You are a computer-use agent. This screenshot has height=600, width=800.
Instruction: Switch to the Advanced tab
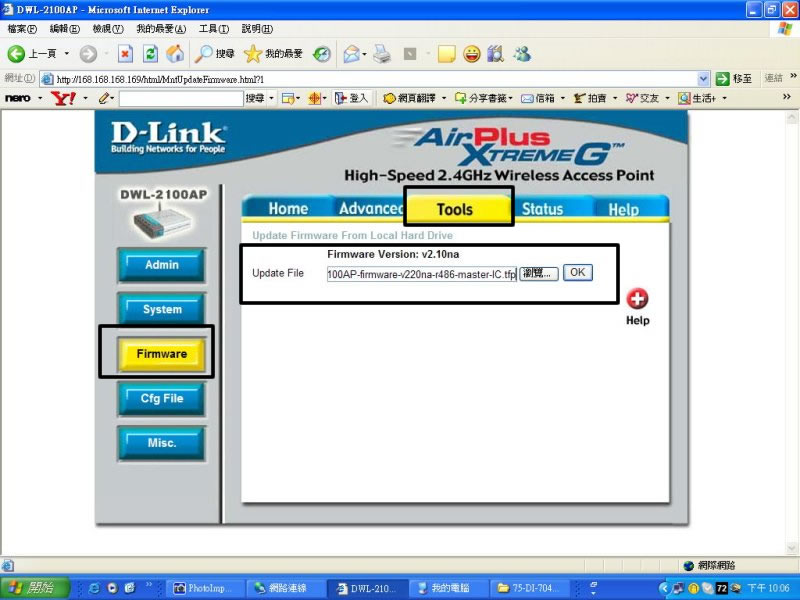pyautogui.click(x=371, y=209)
